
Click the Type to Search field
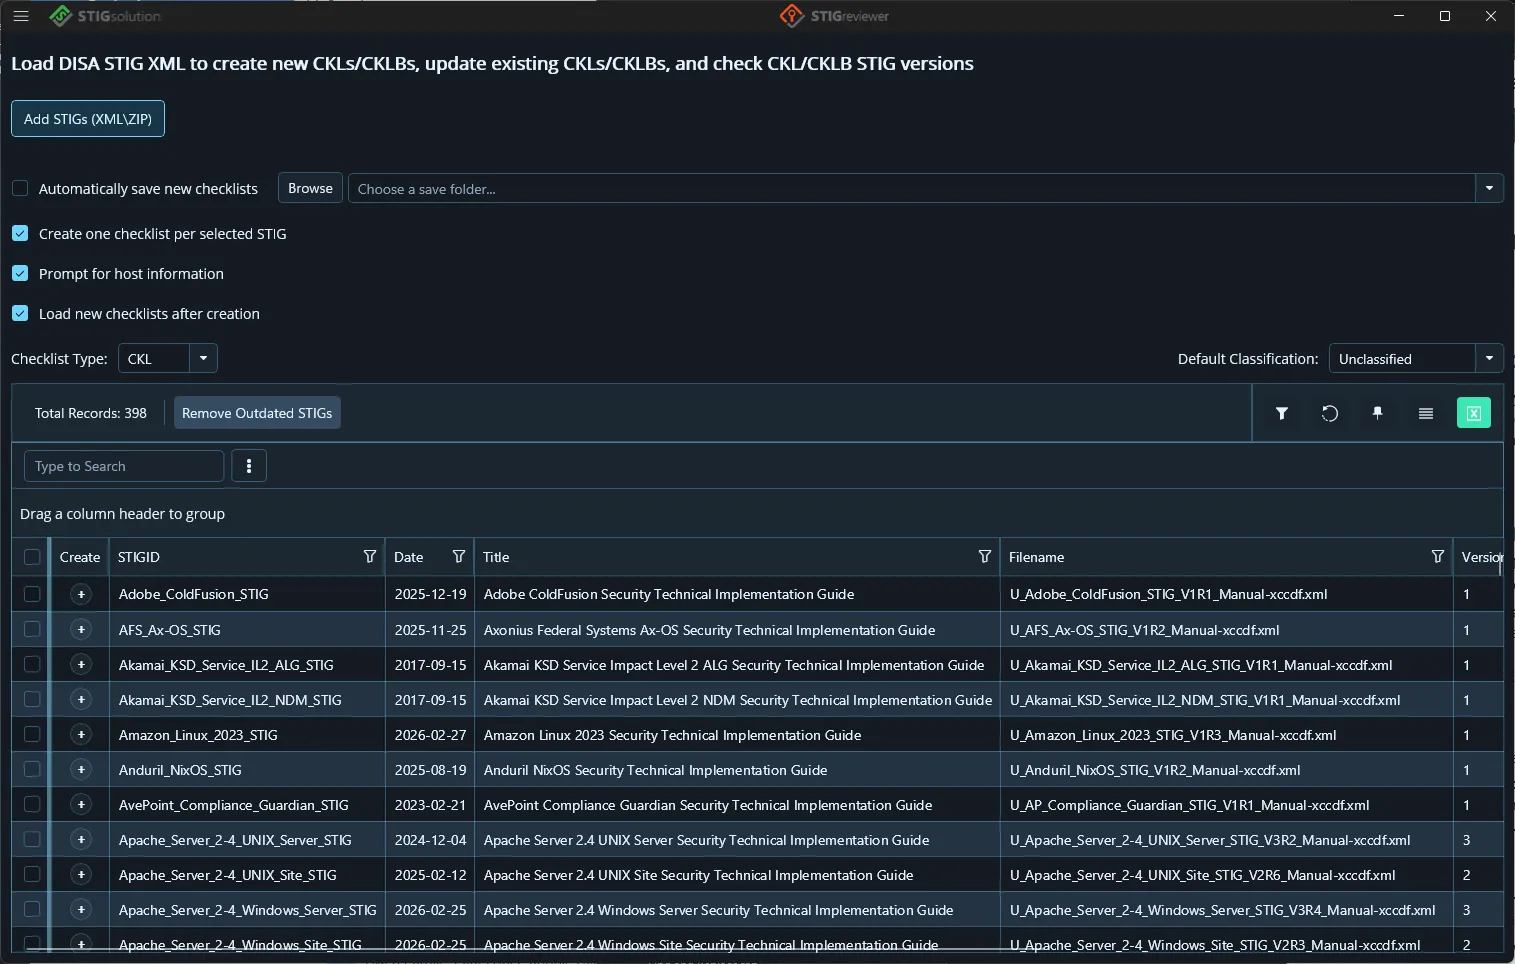coord(124,466)
